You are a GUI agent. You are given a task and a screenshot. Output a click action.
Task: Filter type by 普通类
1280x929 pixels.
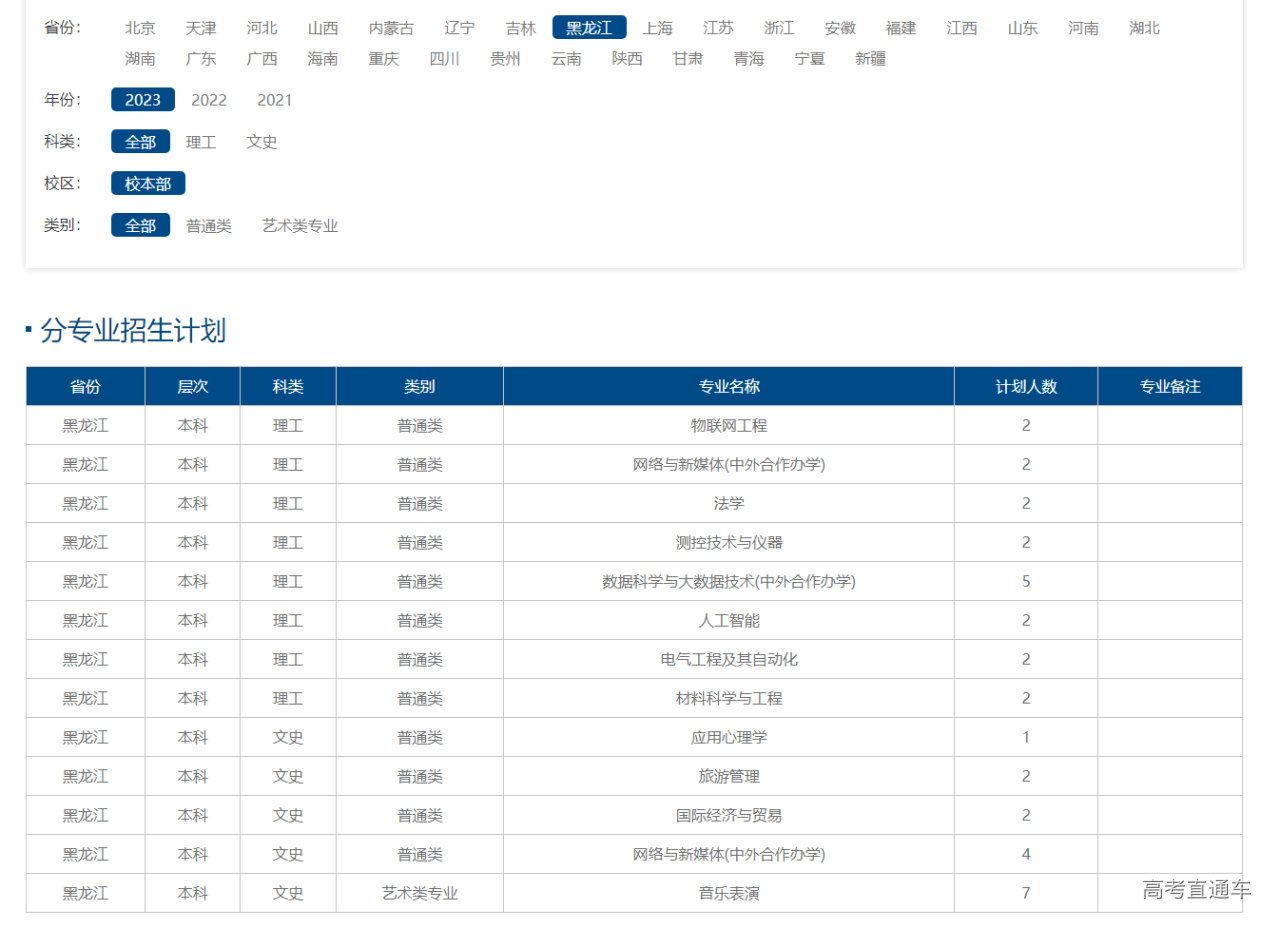click(208, 226)
